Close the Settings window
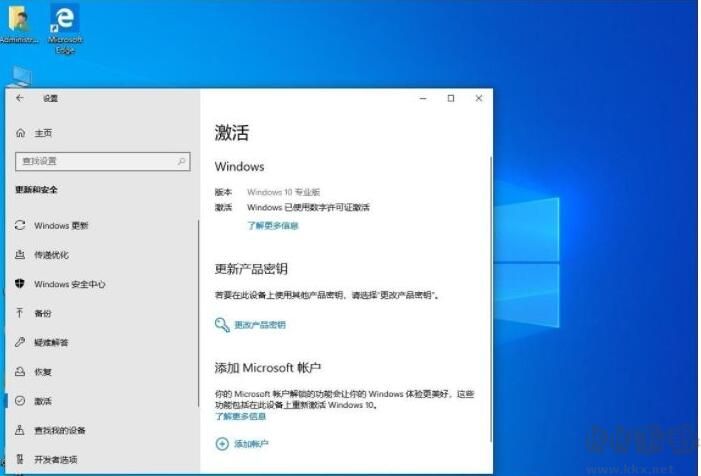 click(x=478, y=98)
